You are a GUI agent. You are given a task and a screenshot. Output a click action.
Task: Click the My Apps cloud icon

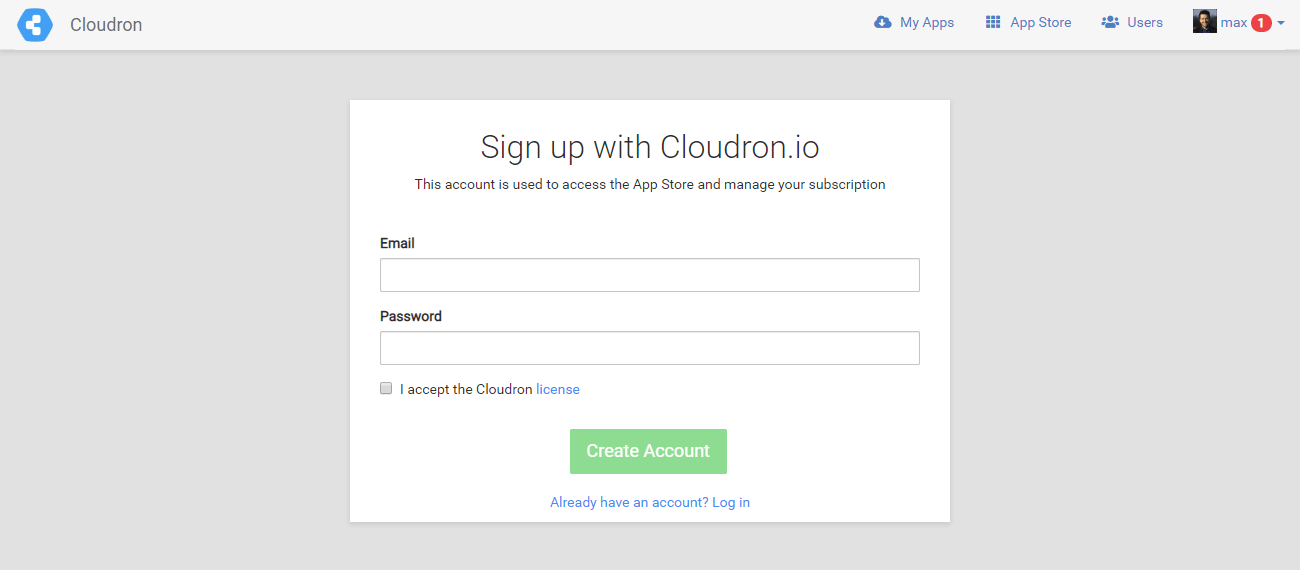tap(883, 22)
